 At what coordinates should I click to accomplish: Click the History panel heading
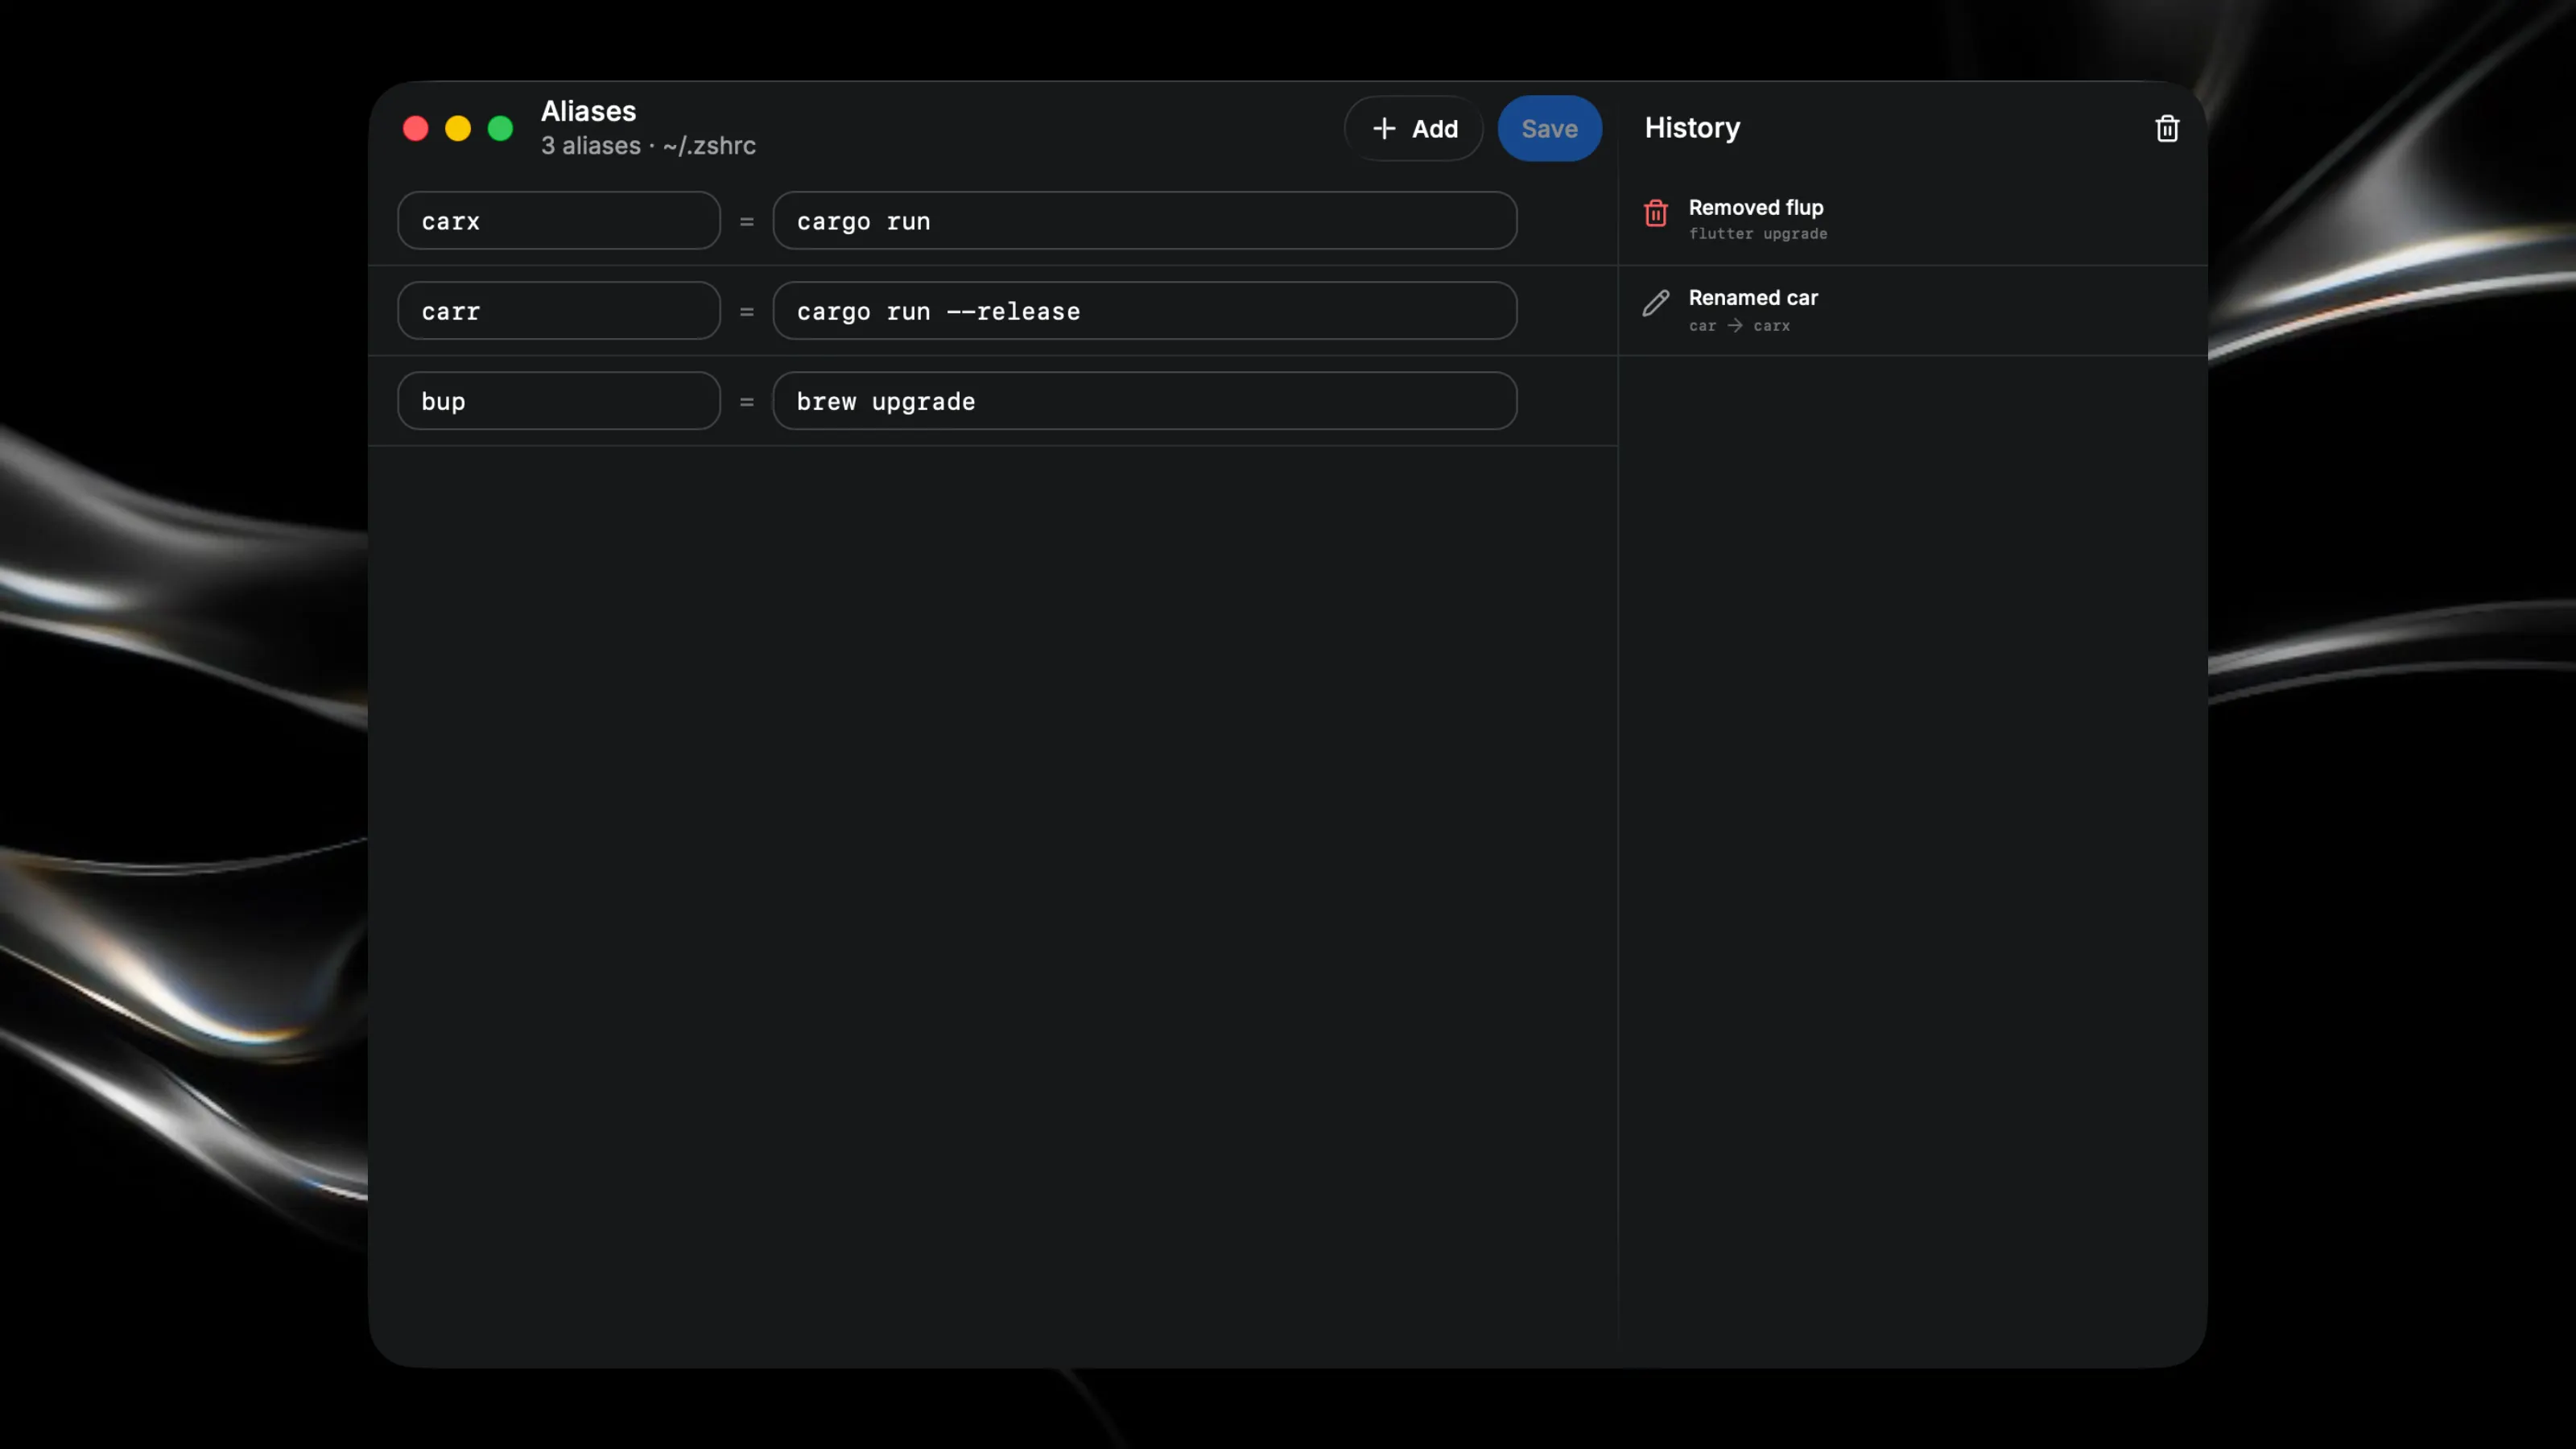(1692, 128)
